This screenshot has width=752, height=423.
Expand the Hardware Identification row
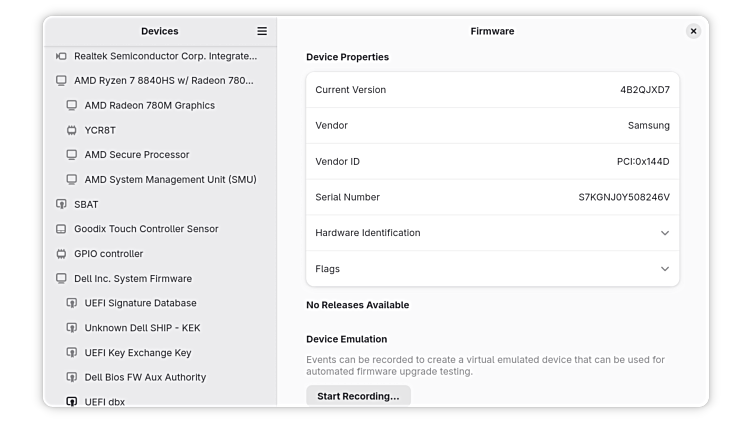(664, 233)
